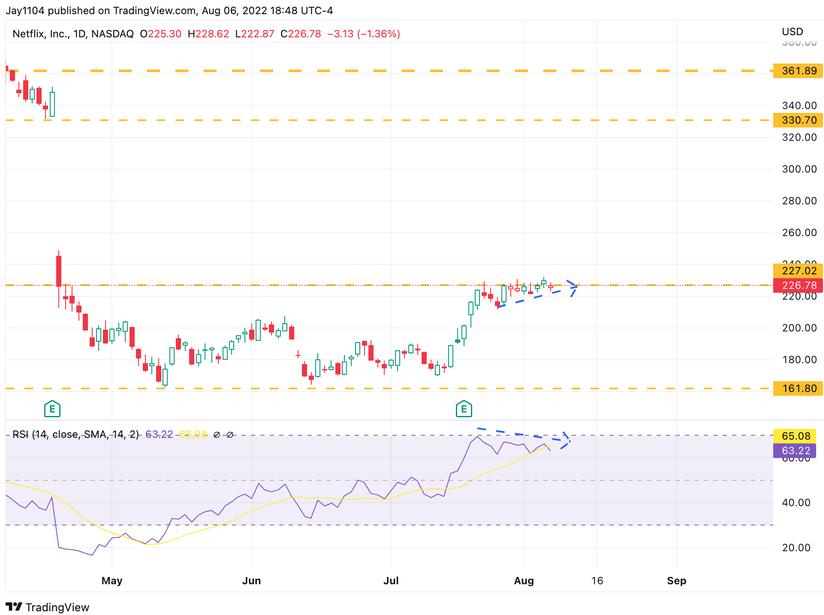
Task: Click the earnings E marker in July
Action: click(464, 408)
